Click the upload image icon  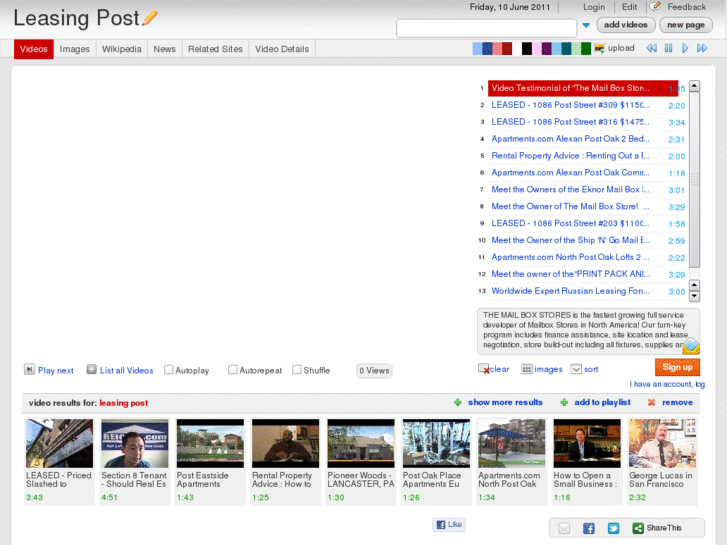coord(599,48)
